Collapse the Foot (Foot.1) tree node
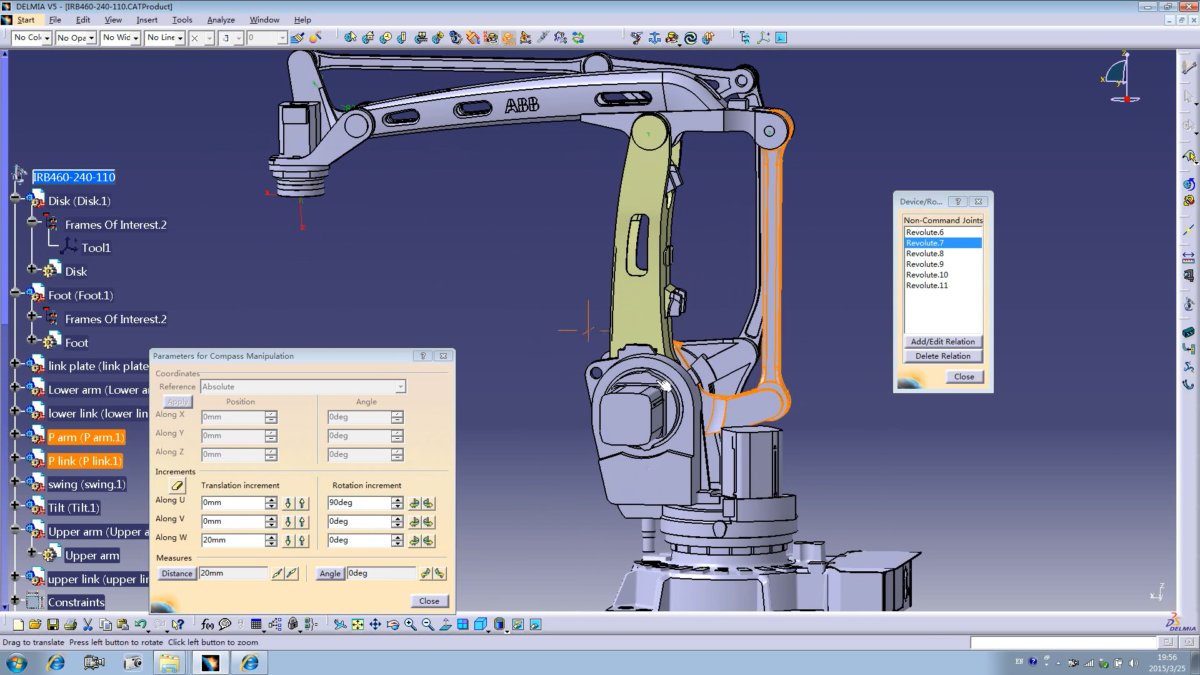Viewport: 1200px width, 675px height. coord(15,295)
